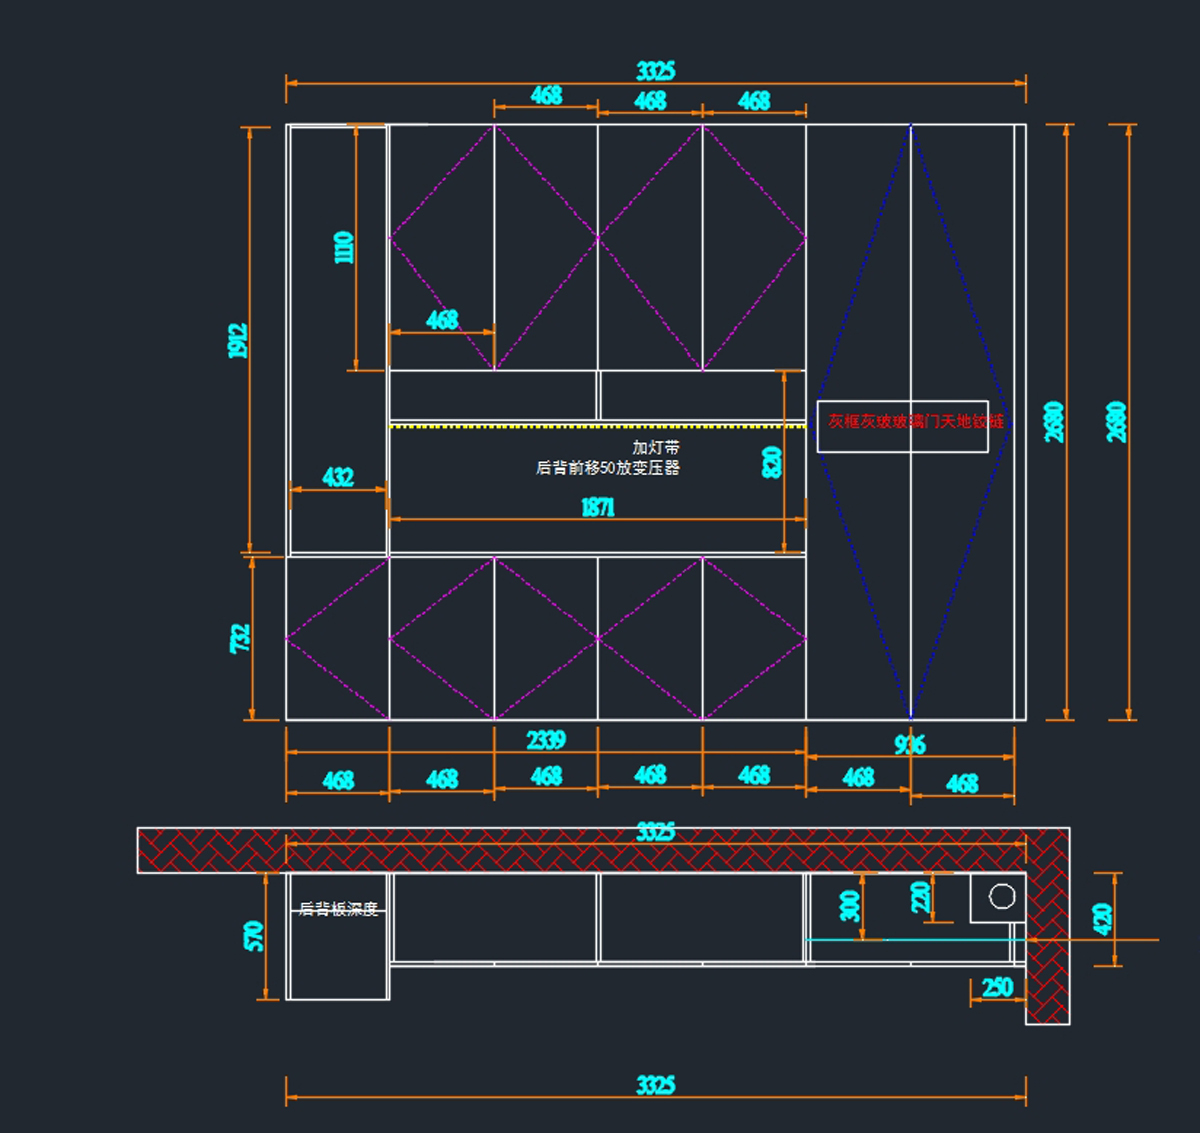Click the 后背板深度 label in plan view
Viewport: 1200px width, 1133px height.
pyautogui.click(x=338, y=909)
